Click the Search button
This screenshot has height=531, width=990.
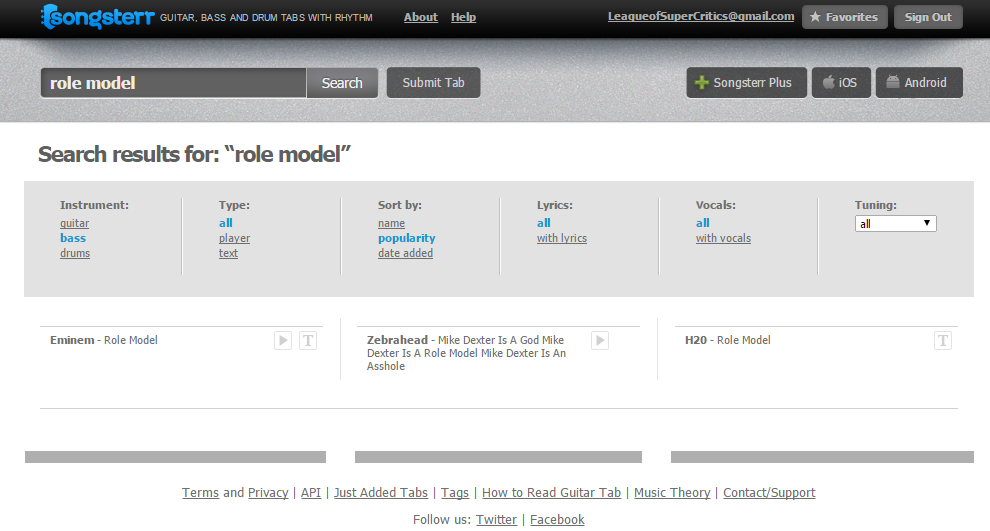(x=342, y=83)
